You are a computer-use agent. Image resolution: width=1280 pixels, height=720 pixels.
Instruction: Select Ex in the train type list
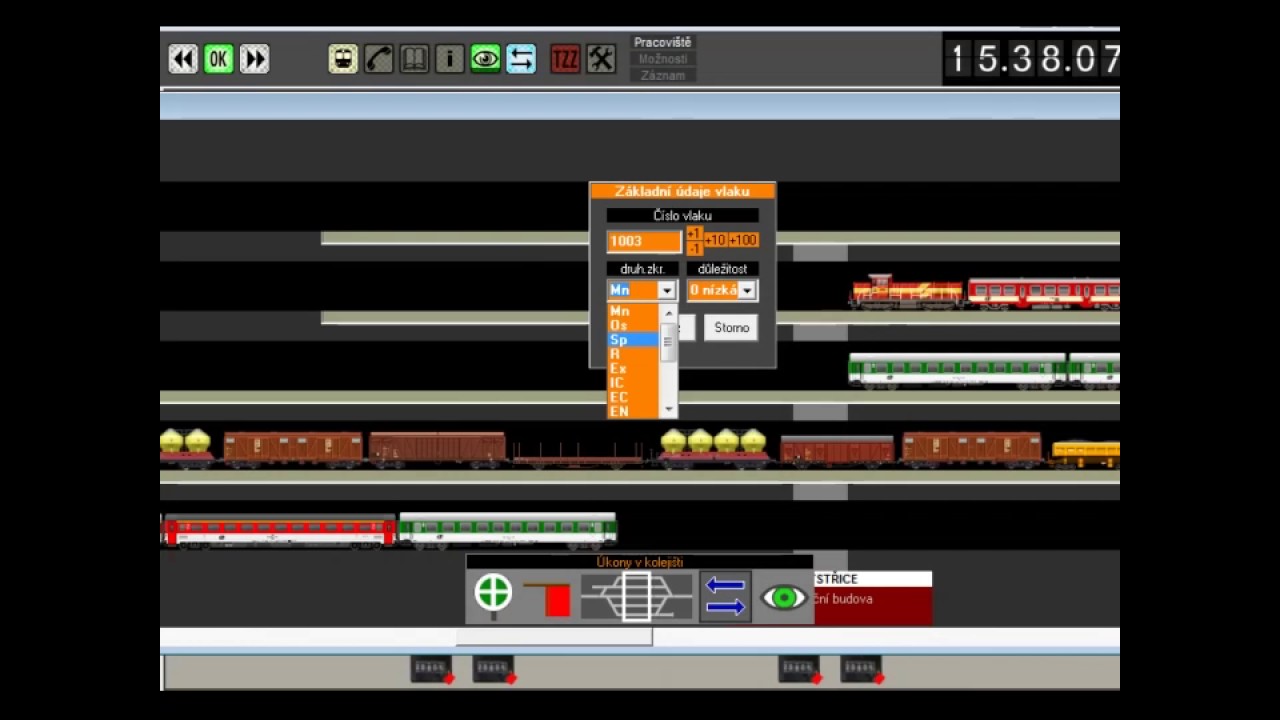point(633,368)
